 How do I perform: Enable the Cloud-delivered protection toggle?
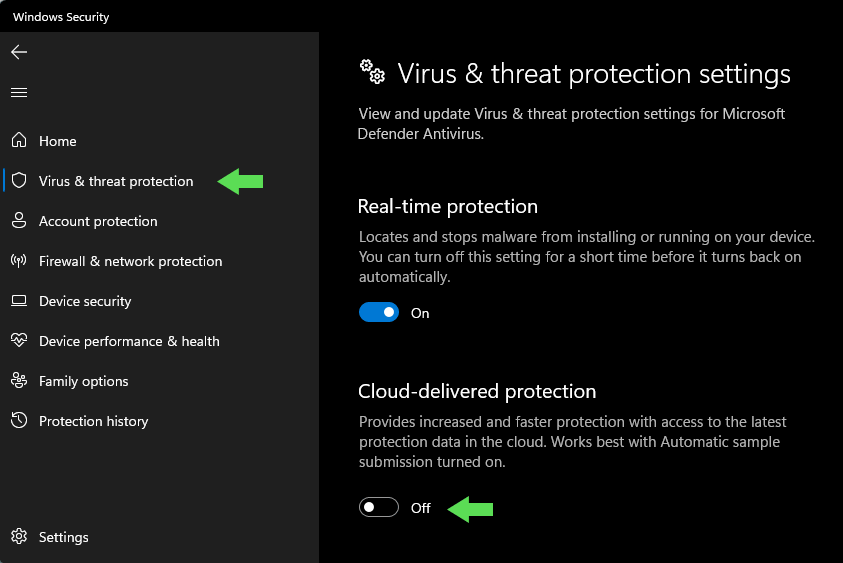click(x=379, y=507)
